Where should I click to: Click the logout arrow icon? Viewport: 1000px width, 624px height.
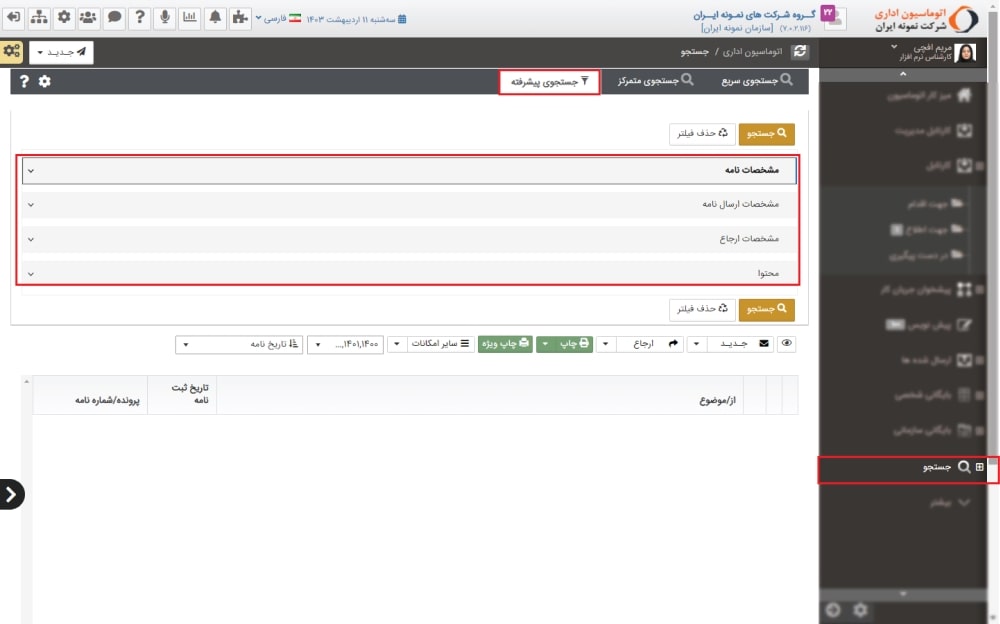click(13, 18)
